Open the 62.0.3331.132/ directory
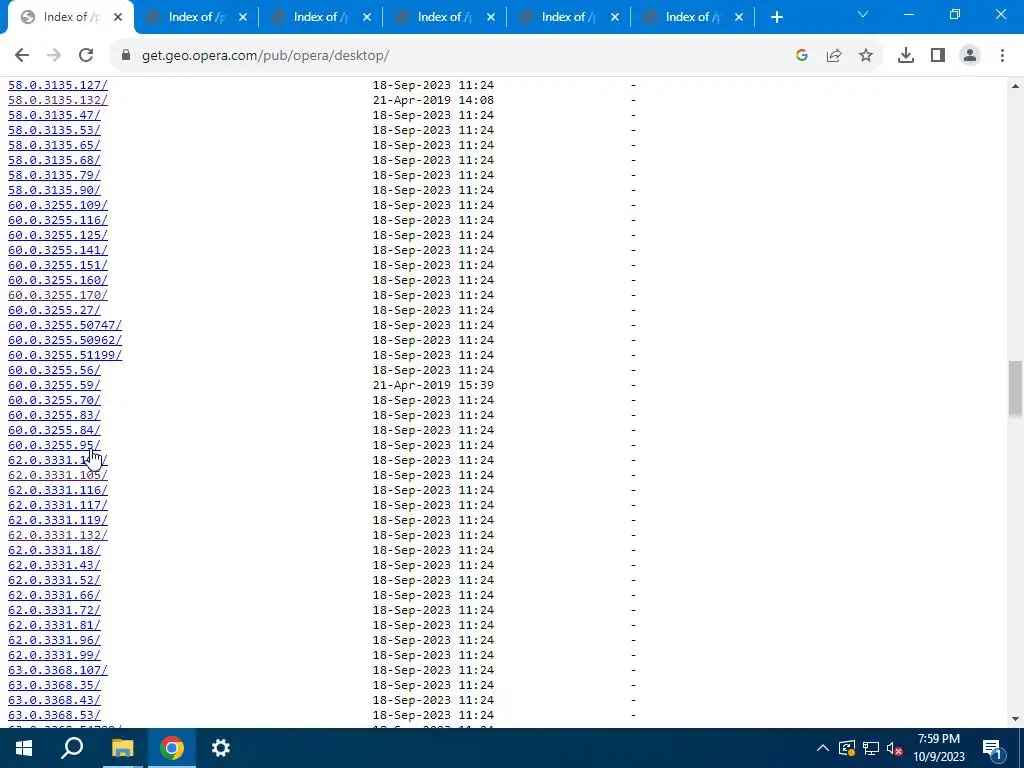The image size is (1024, 768). pos(57,536)
